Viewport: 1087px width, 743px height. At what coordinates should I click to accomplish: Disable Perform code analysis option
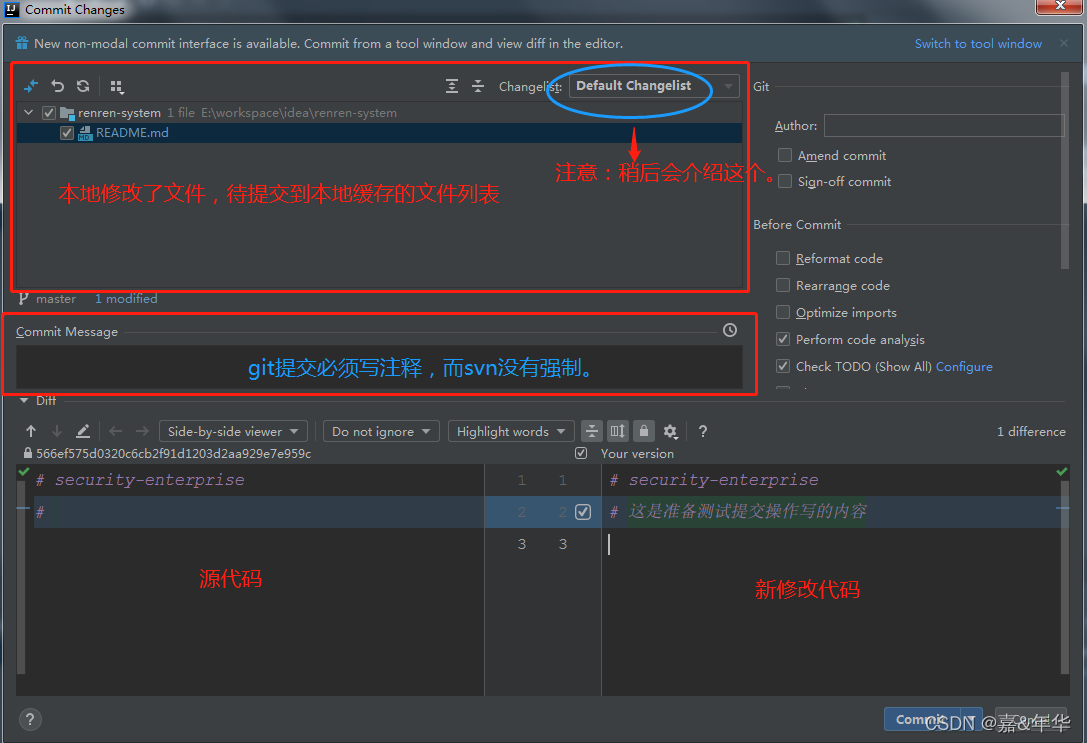[x=783, y=339]
